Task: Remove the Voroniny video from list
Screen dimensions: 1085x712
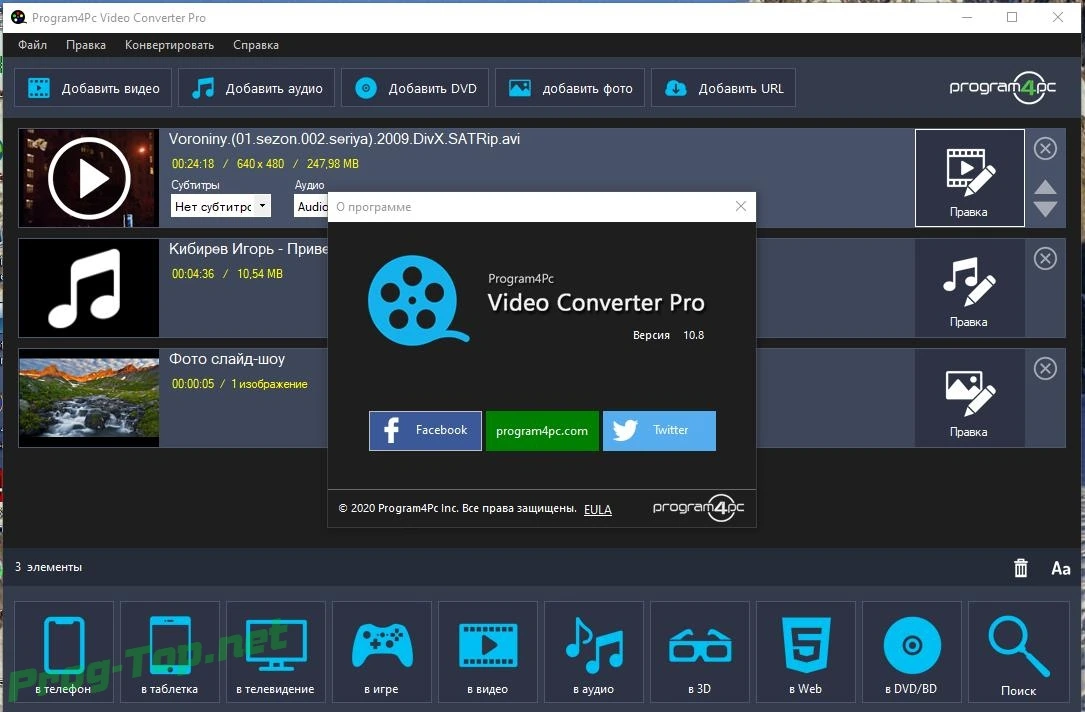Action: point(1045,148)
